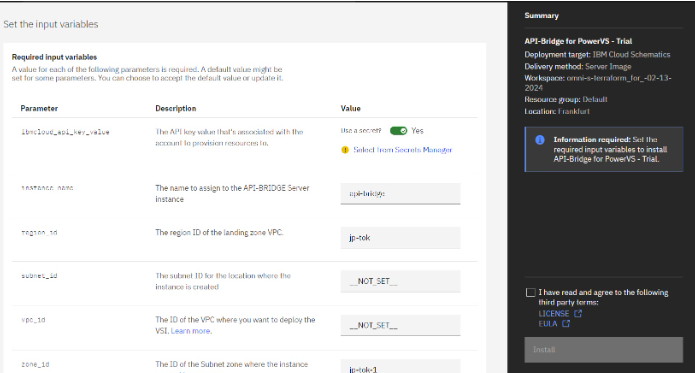Click the API-BRIDGE Server instance name description

click(232, 194)
